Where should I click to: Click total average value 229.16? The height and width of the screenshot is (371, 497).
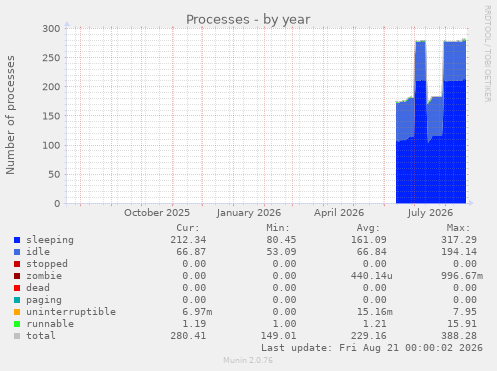pos(369,336)
